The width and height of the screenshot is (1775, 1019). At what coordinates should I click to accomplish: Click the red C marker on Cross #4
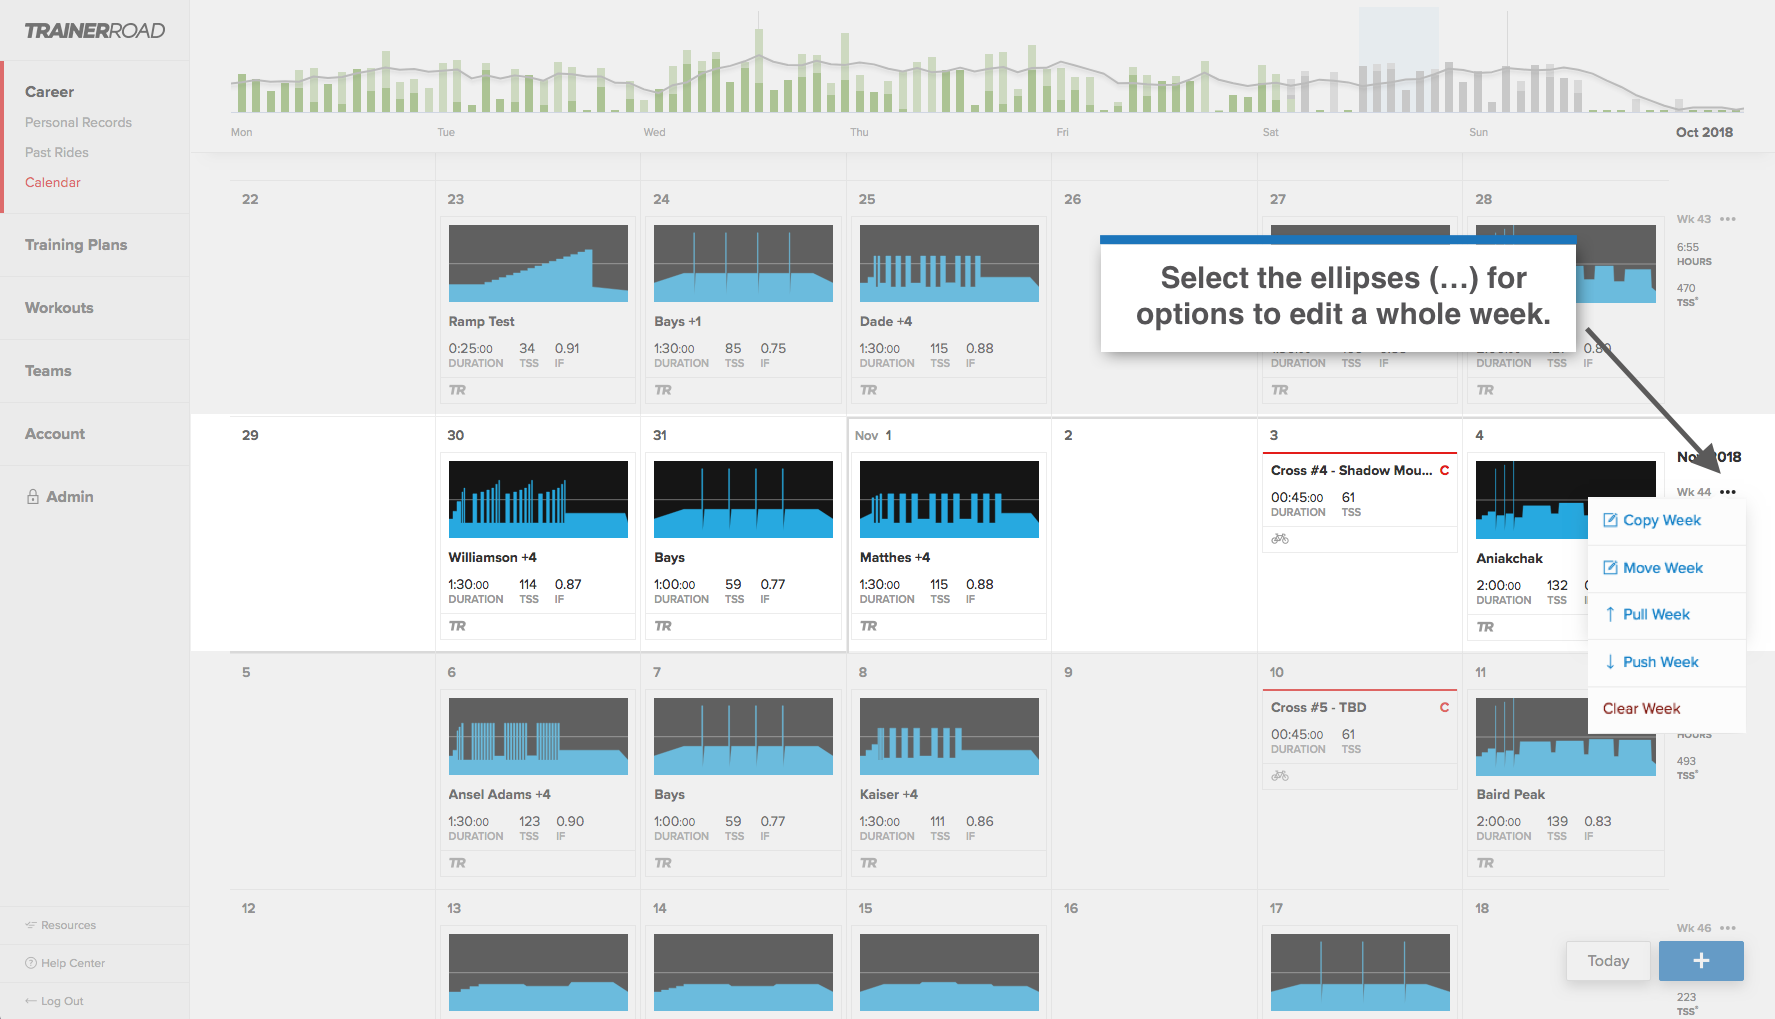(1444, 470)
